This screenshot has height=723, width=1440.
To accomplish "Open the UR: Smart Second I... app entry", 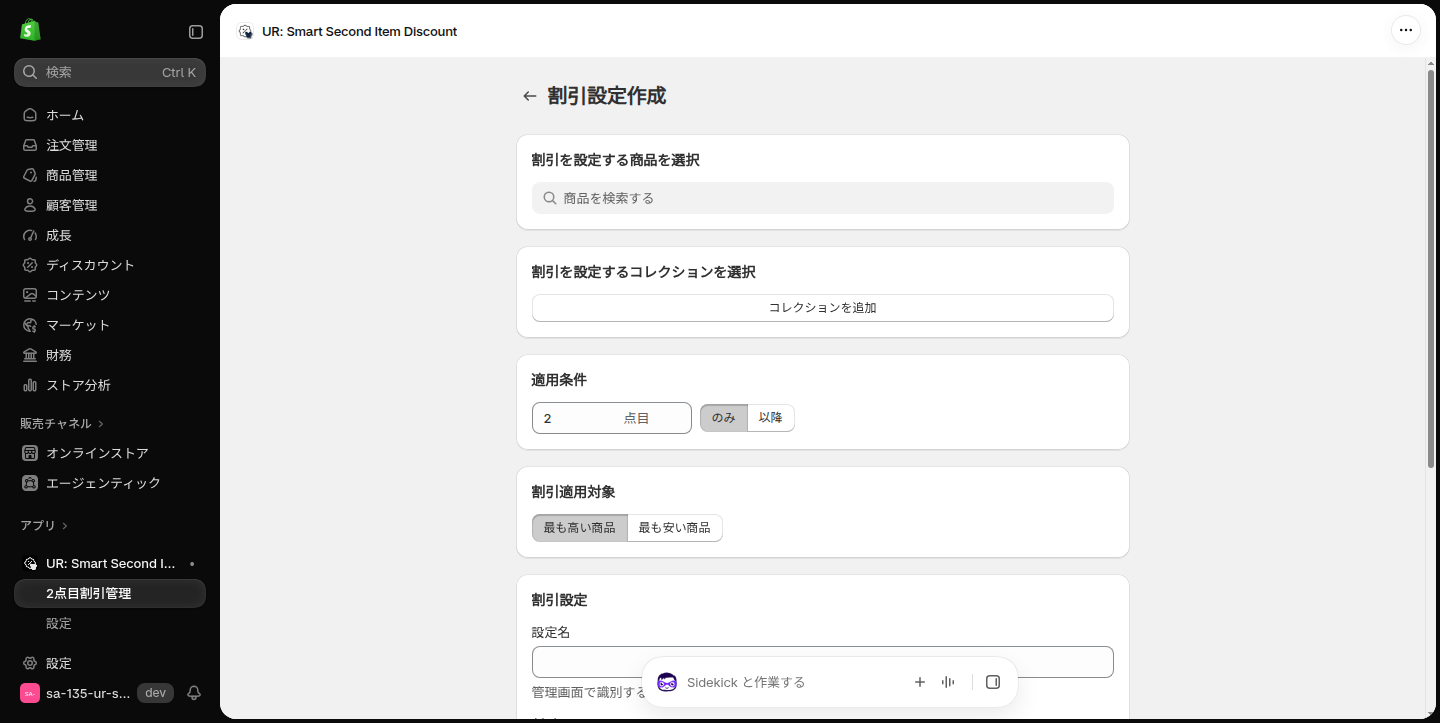I will [110, 563].
